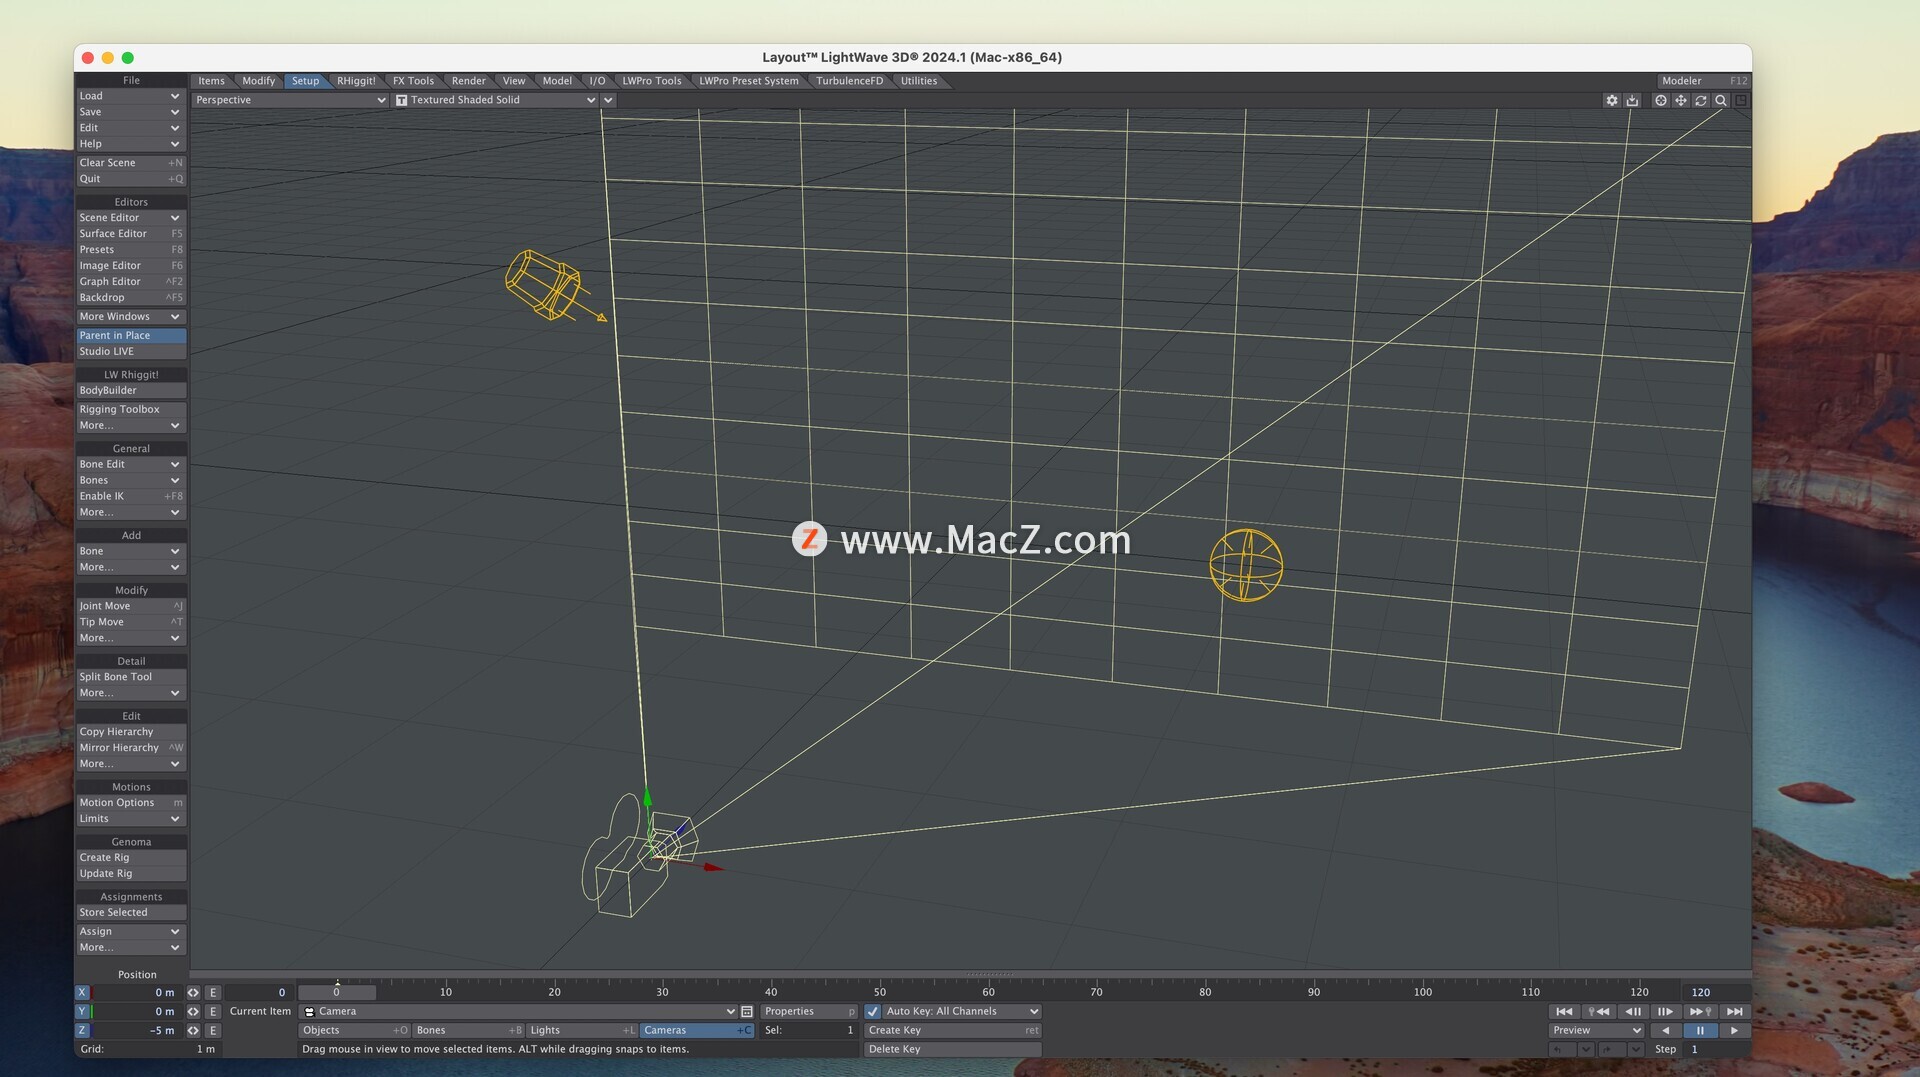Click the viewport center-on-item target icon
The width and height of the screenshot is (1920, 1077).
(1660, 100)
